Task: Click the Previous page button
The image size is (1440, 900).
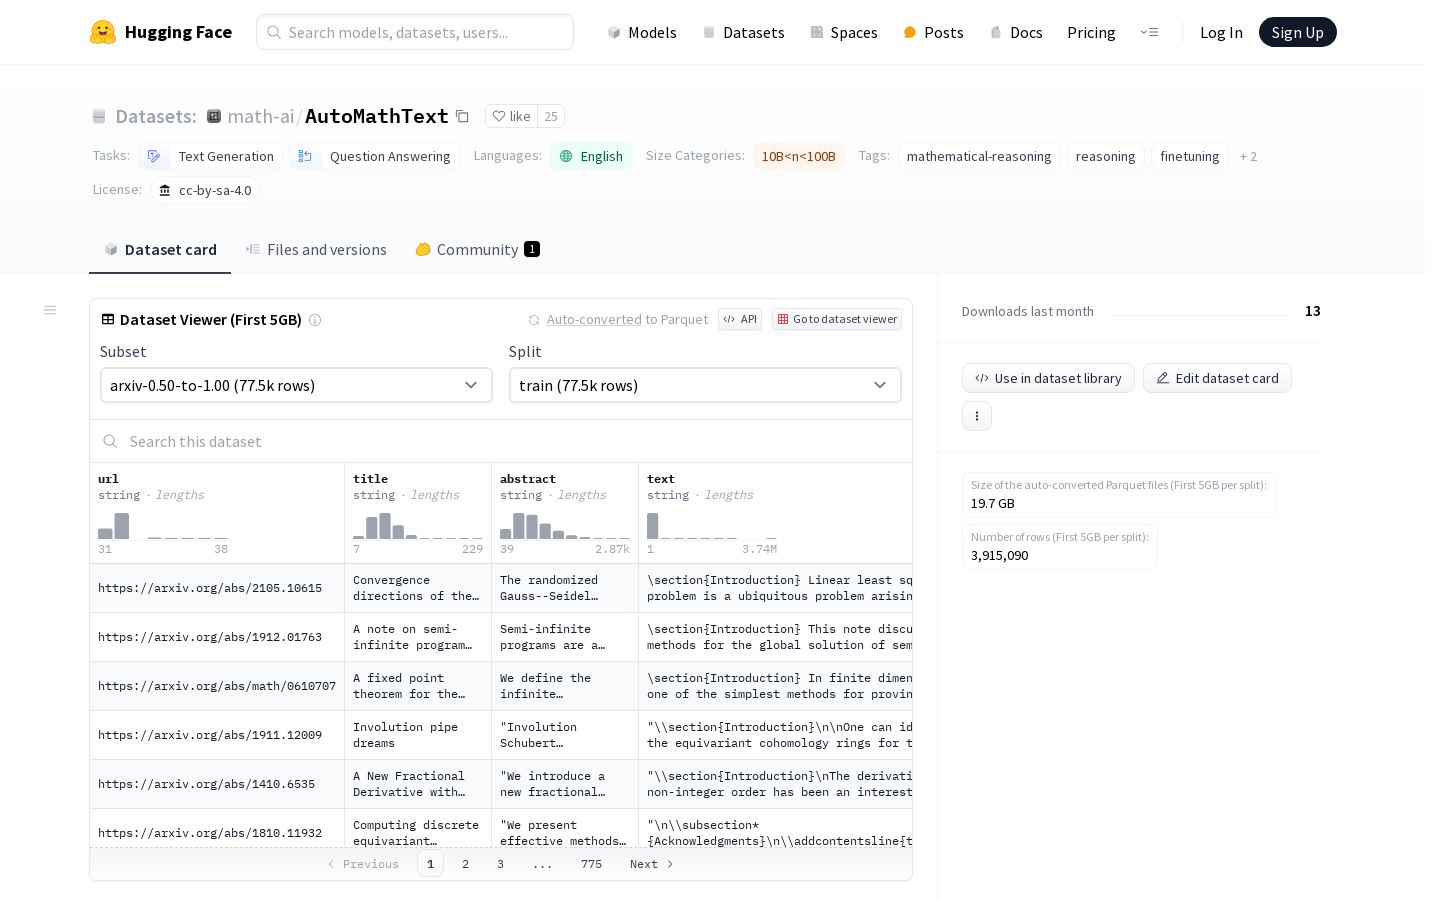Action: coord(363,864)
